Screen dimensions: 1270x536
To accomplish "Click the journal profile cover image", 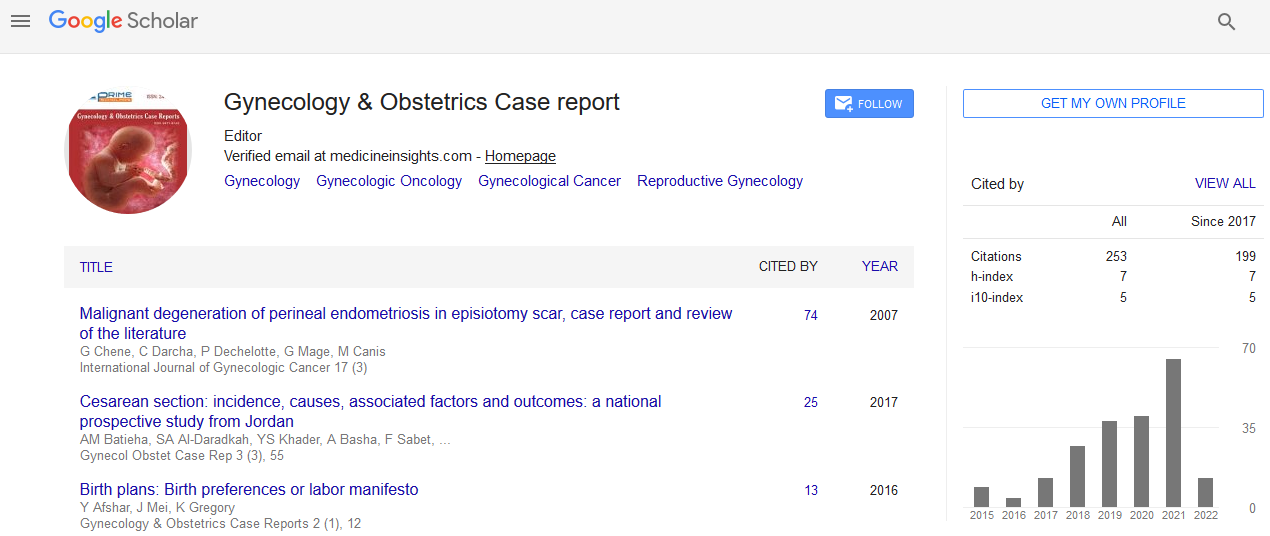I will pos(128,150).
